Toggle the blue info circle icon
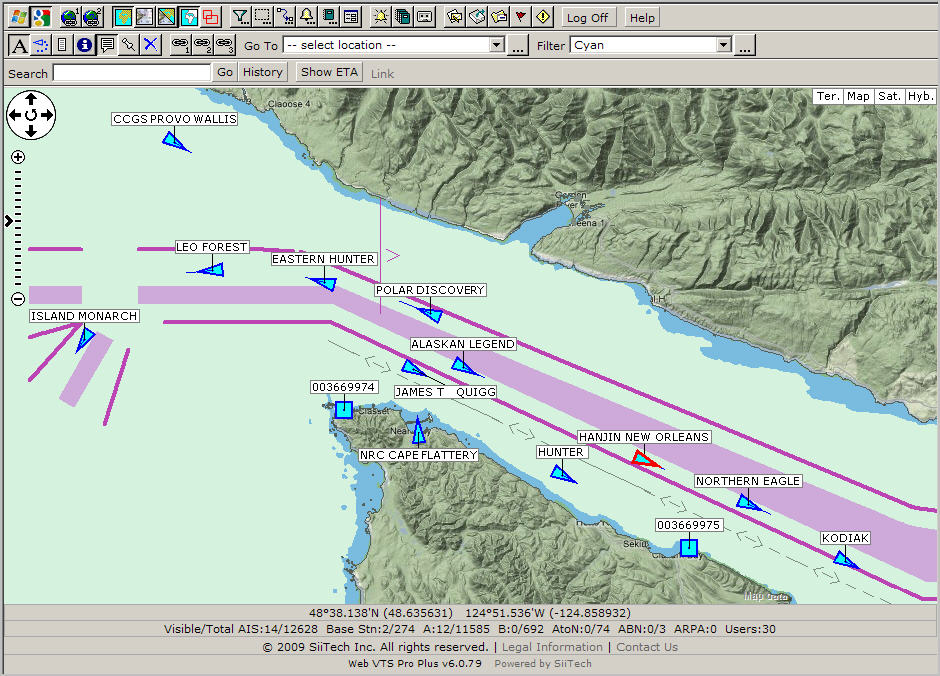 (x=85, y=45)
